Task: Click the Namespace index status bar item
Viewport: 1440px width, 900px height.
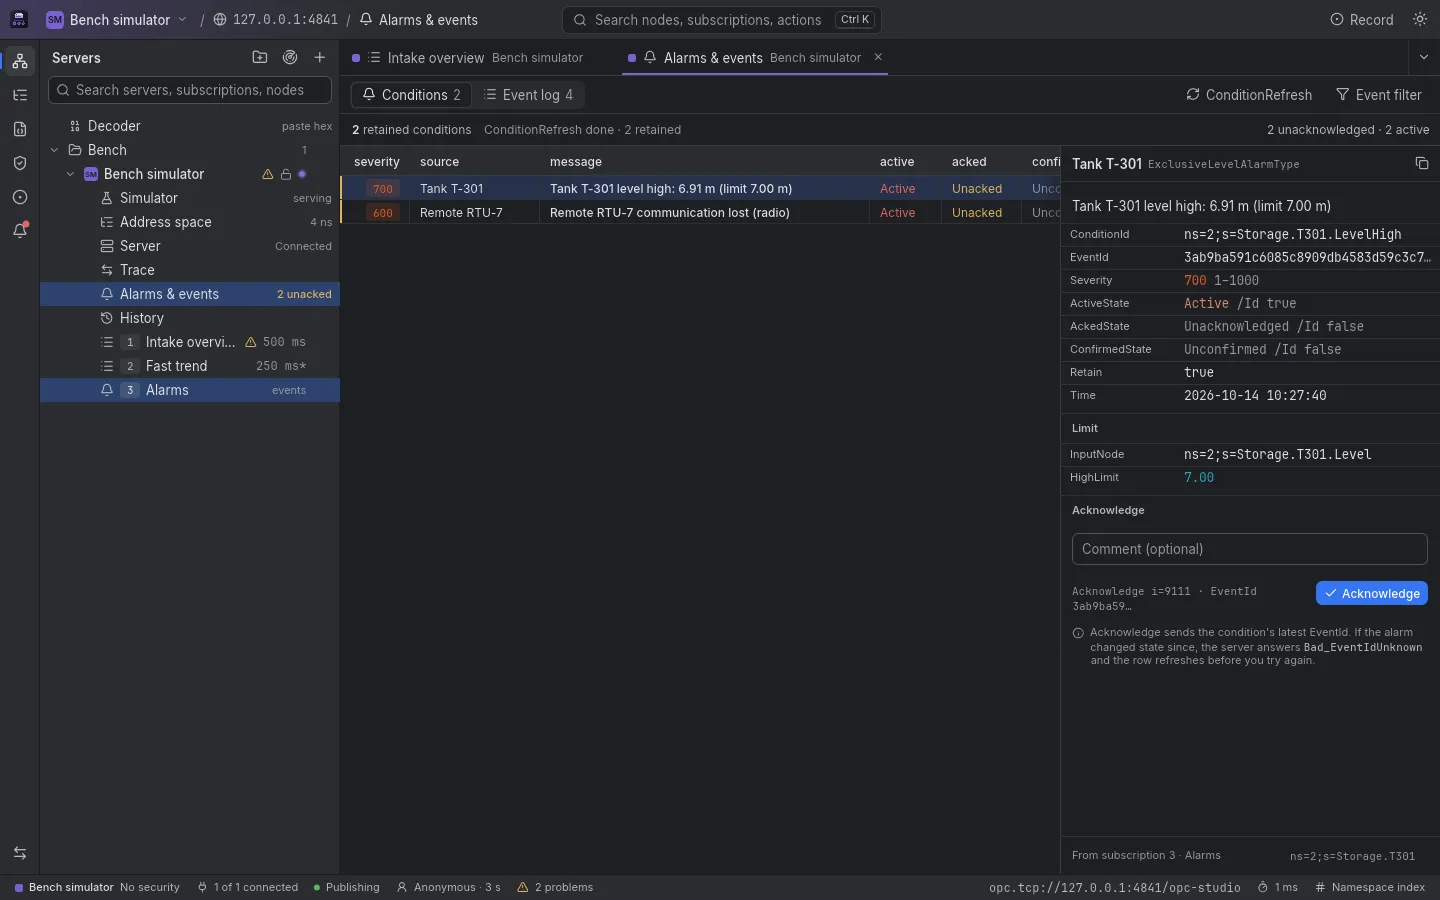Action: 1370,887
